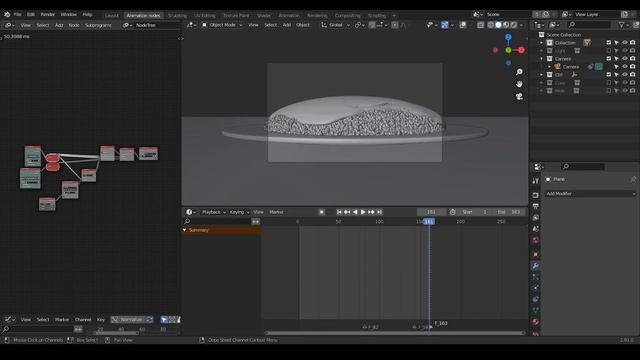Open the Render properties tab
Image resolution: width=640 pixels, height=360 pixels.
(536, 195)
